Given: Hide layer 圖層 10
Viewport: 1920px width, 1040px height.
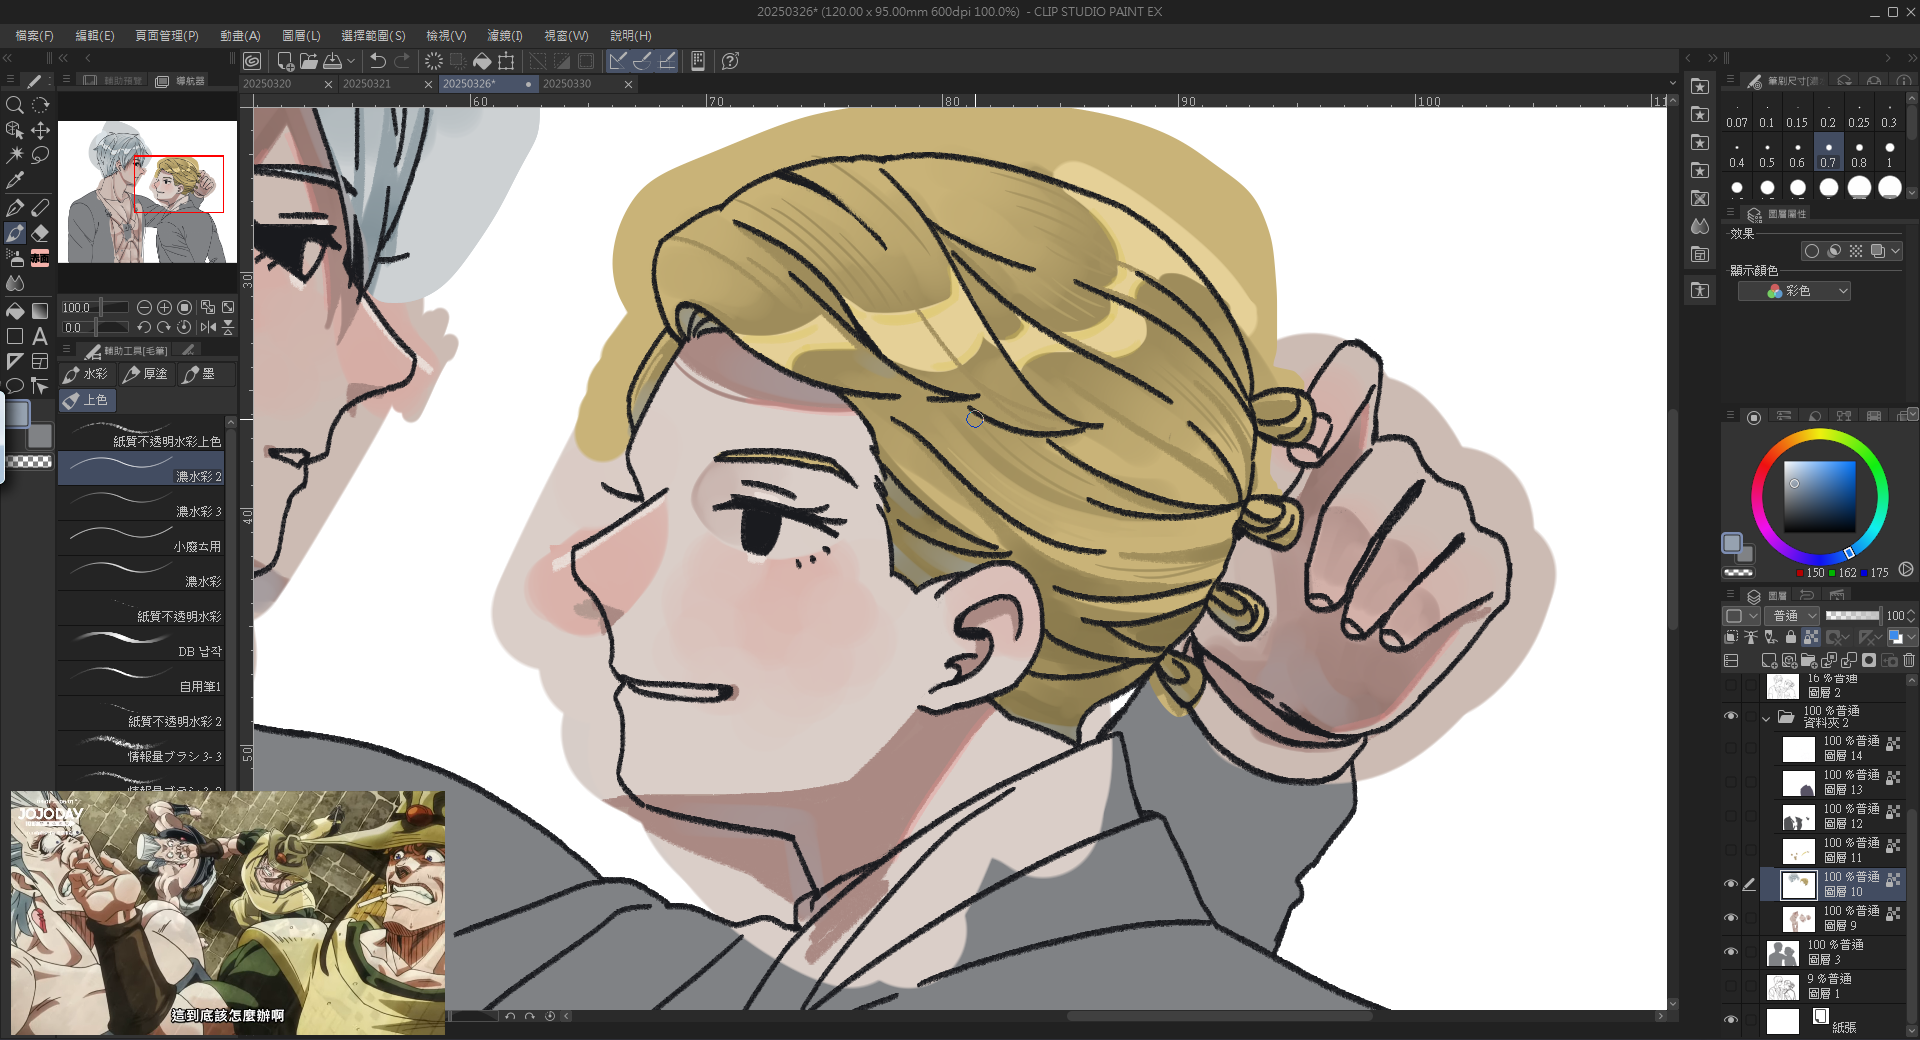Looking at the screenshot, I should [1731, 884].
